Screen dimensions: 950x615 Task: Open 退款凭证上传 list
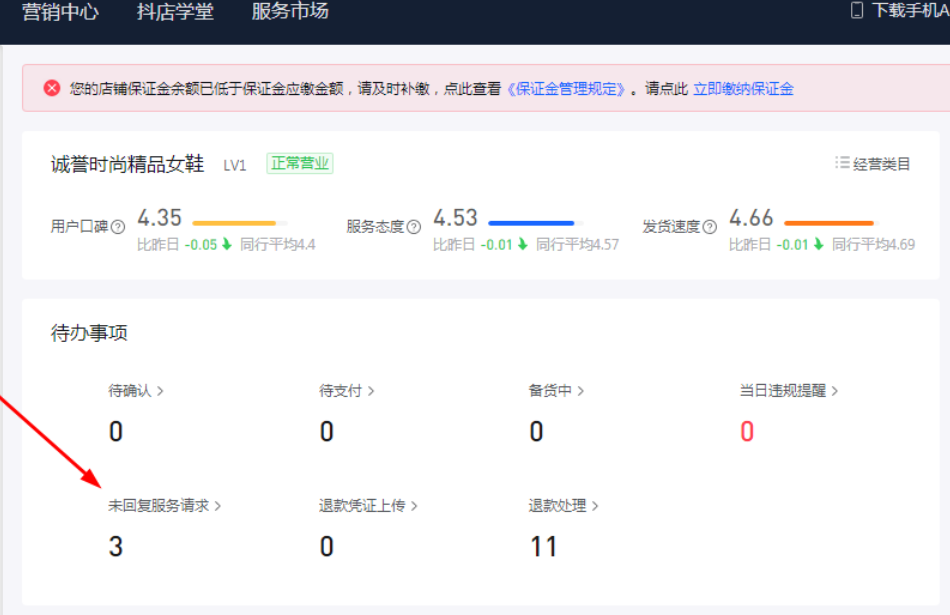point(368,506)
